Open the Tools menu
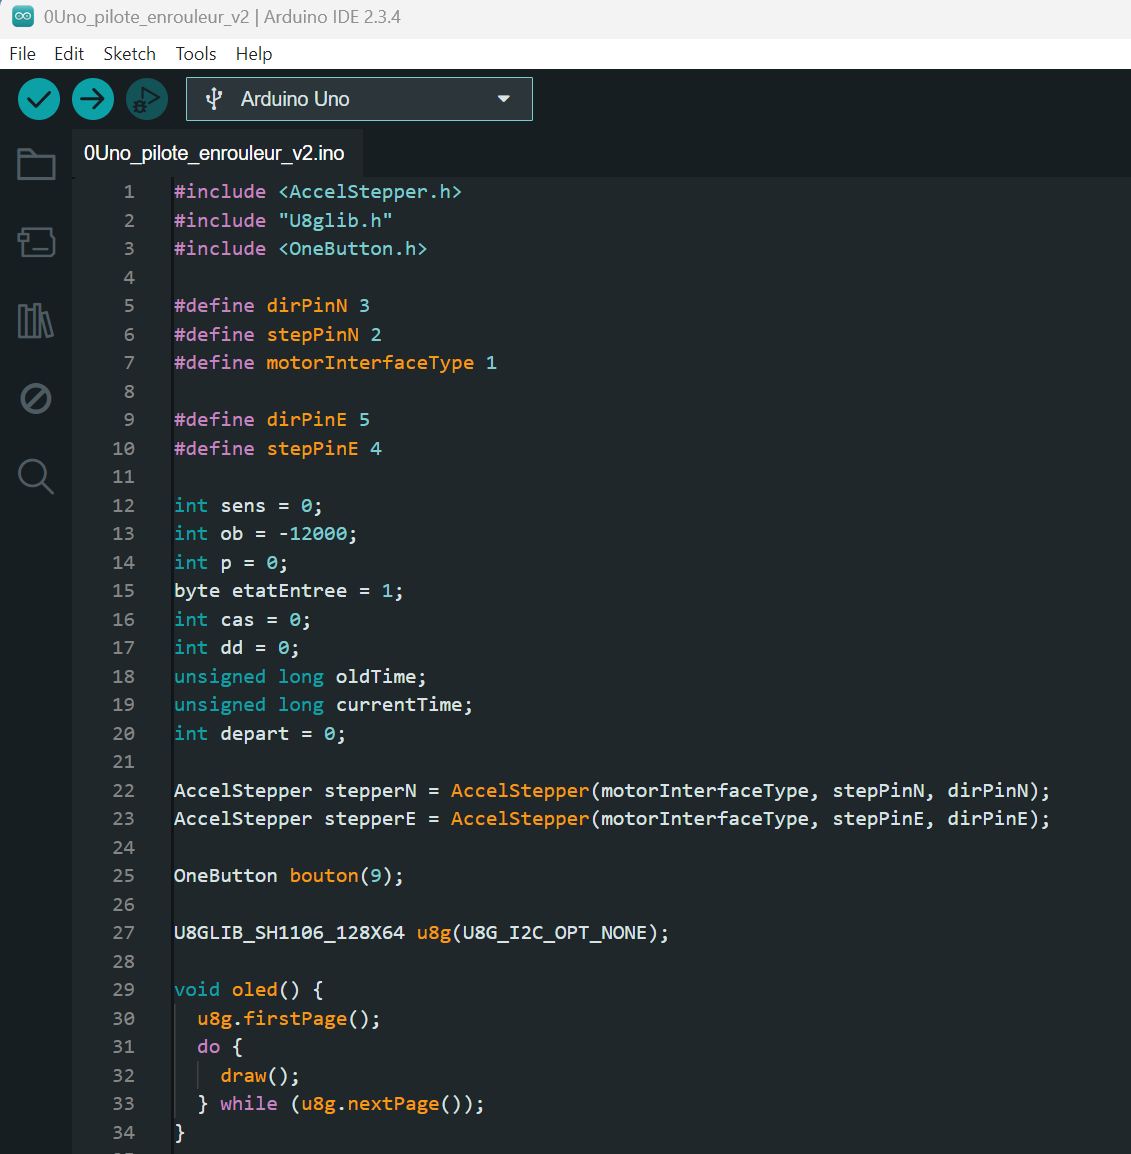The image size is (1131, 1154). pyautogui.click(x=196, y=54)
